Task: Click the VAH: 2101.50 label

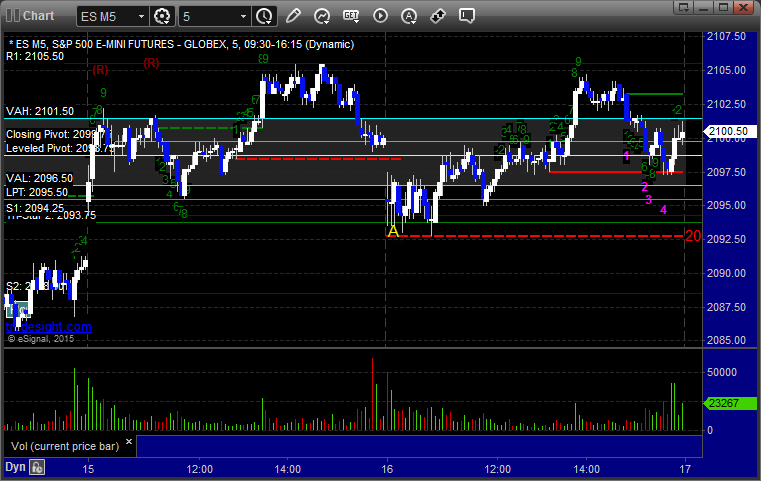Action: 40,111
